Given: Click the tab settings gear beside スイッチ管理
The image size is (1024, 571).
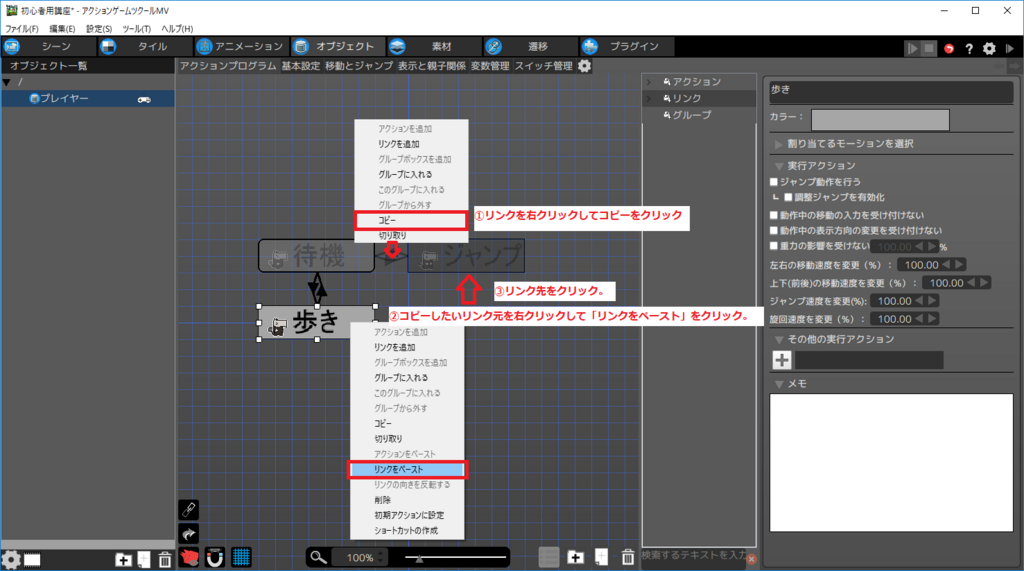Looking at the screenshot, I should point(584,66).
